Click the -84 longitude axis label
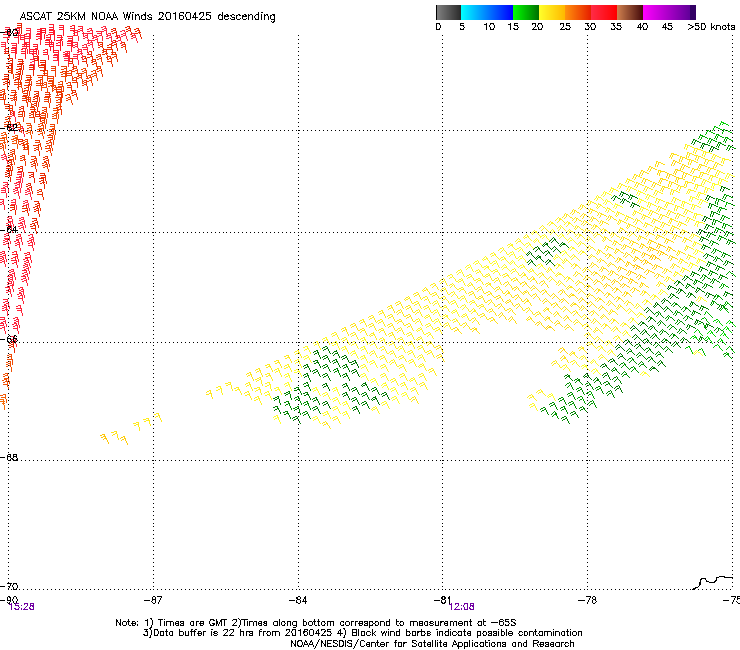The image size is (740, 650). pos(298,600)
